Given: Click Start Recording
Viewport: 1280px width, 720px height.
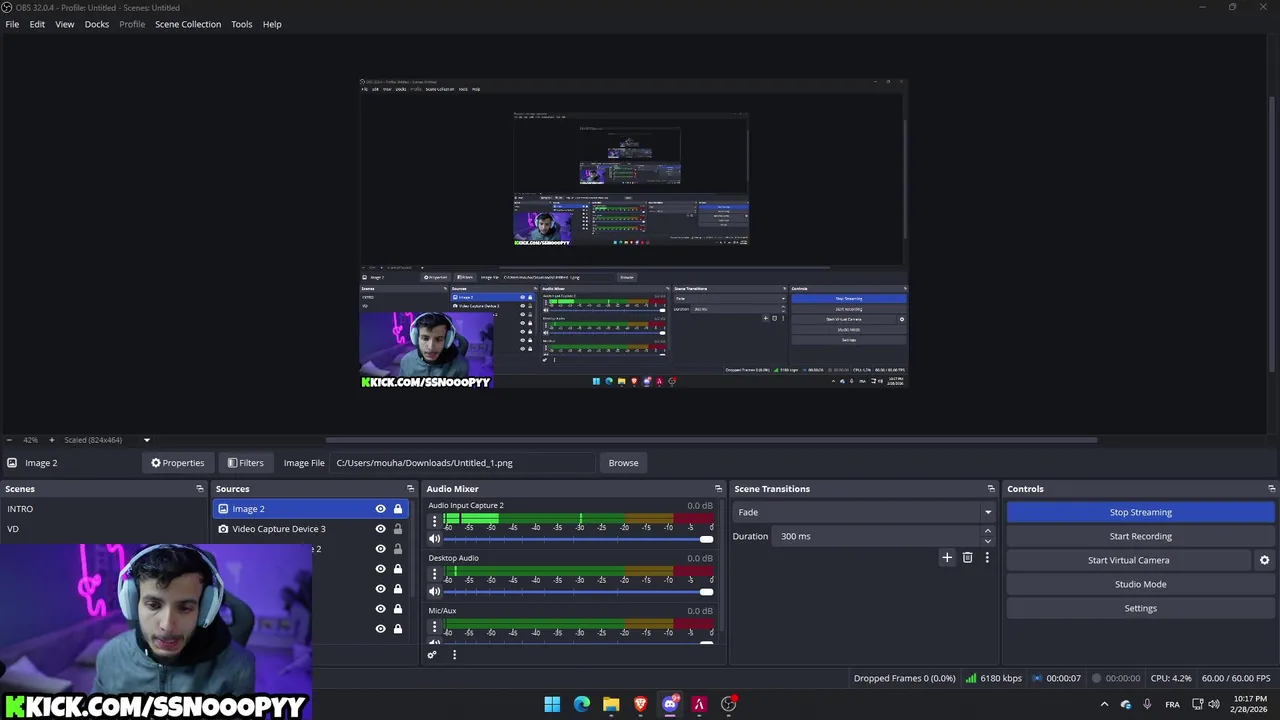Looking at the screenshot, I should click(x=1140, y=536).
